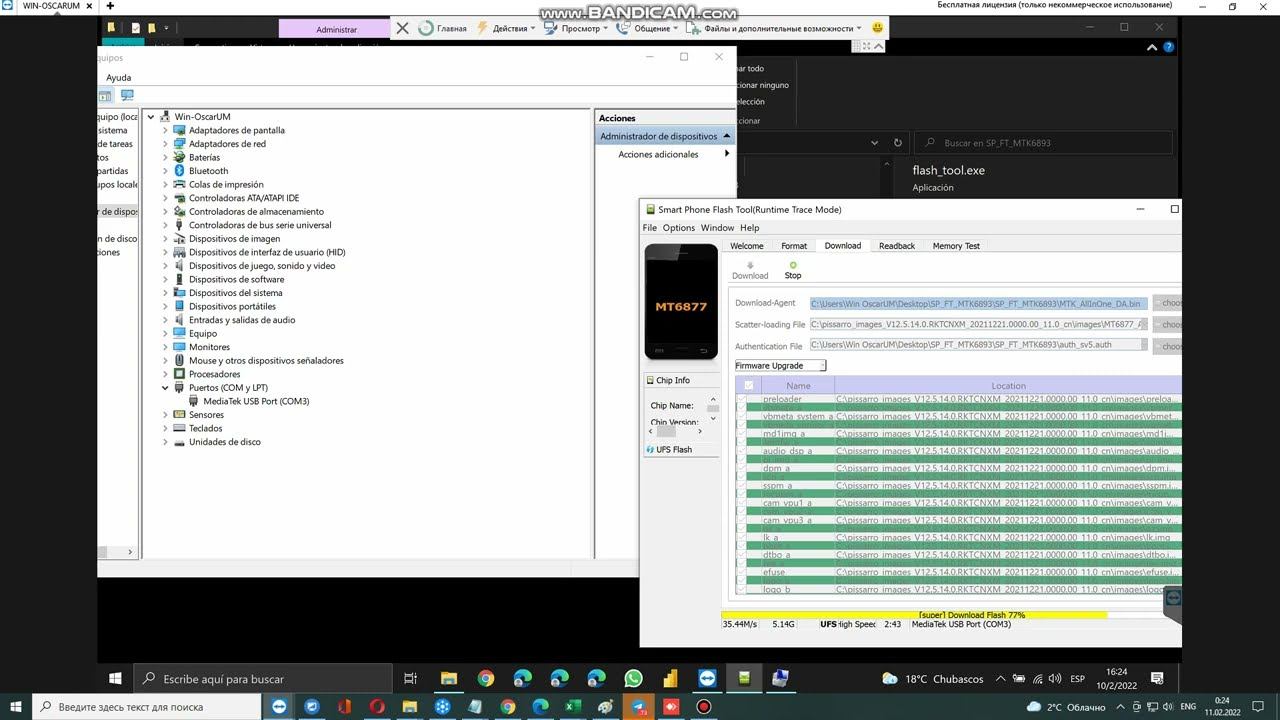Collapse the Administrador de dispositivos actions section
Screen dimensions: 1280x720
pyautogui.click(x=726, y=136)
